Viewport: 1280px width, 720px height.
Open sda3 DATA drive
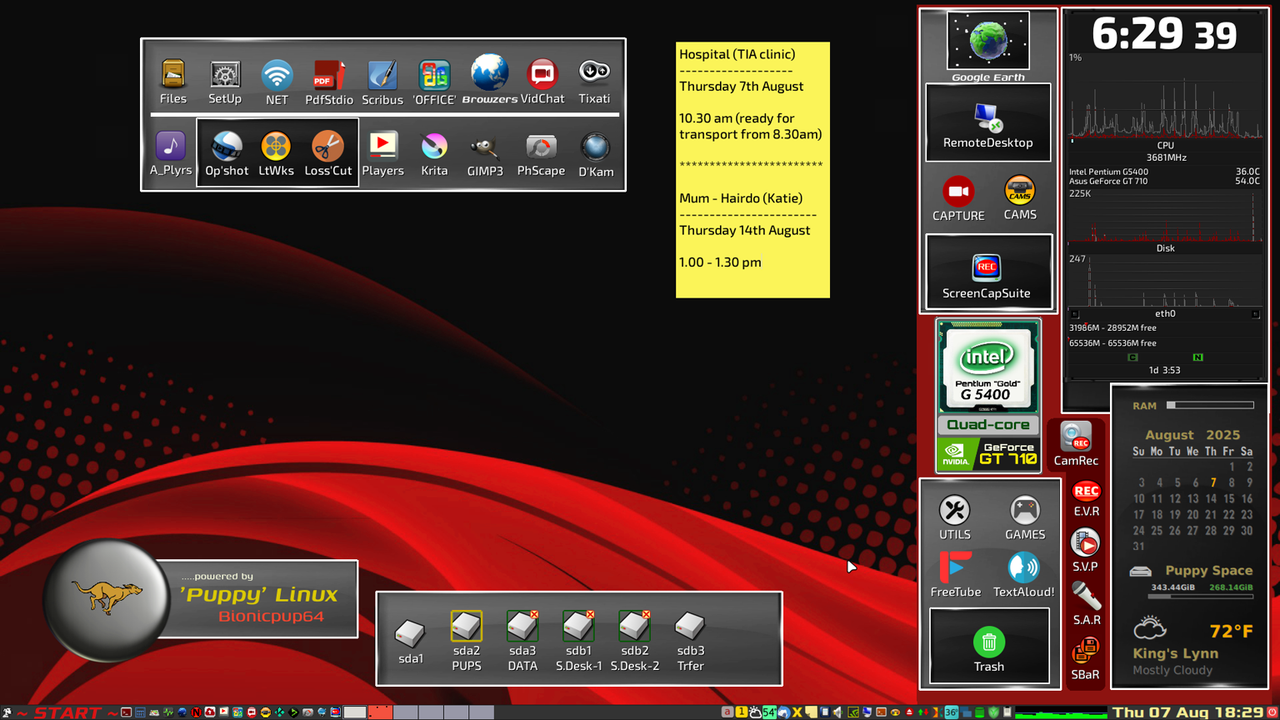click(x=522, y=626)
